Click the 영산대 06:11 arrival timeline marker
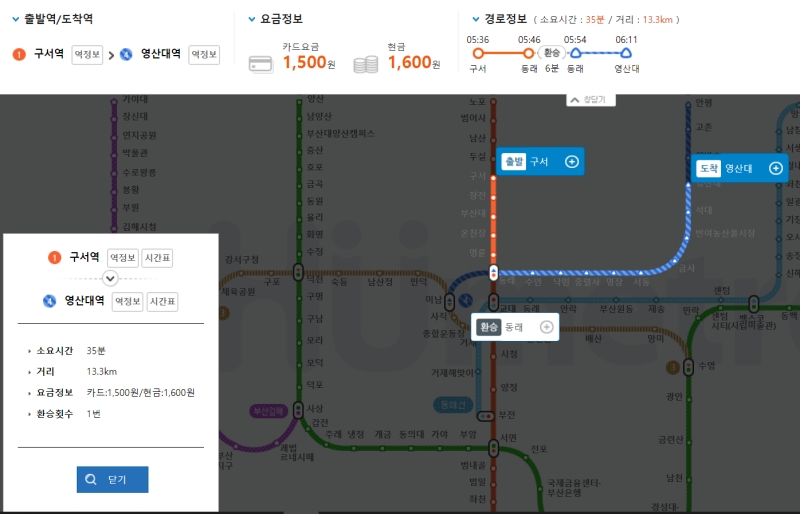This screenshot has width=800, height=514. pos(627,53)
